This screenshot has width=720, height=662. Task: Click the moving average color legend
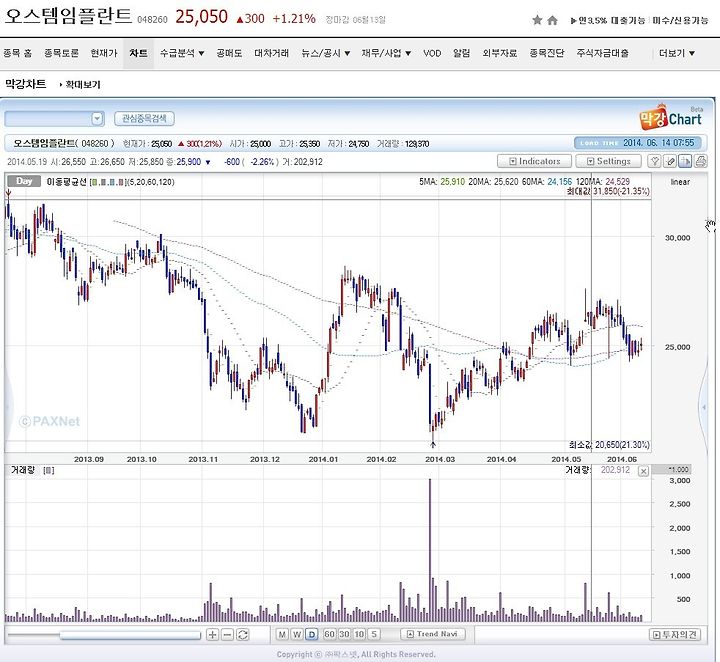[107, 182]
